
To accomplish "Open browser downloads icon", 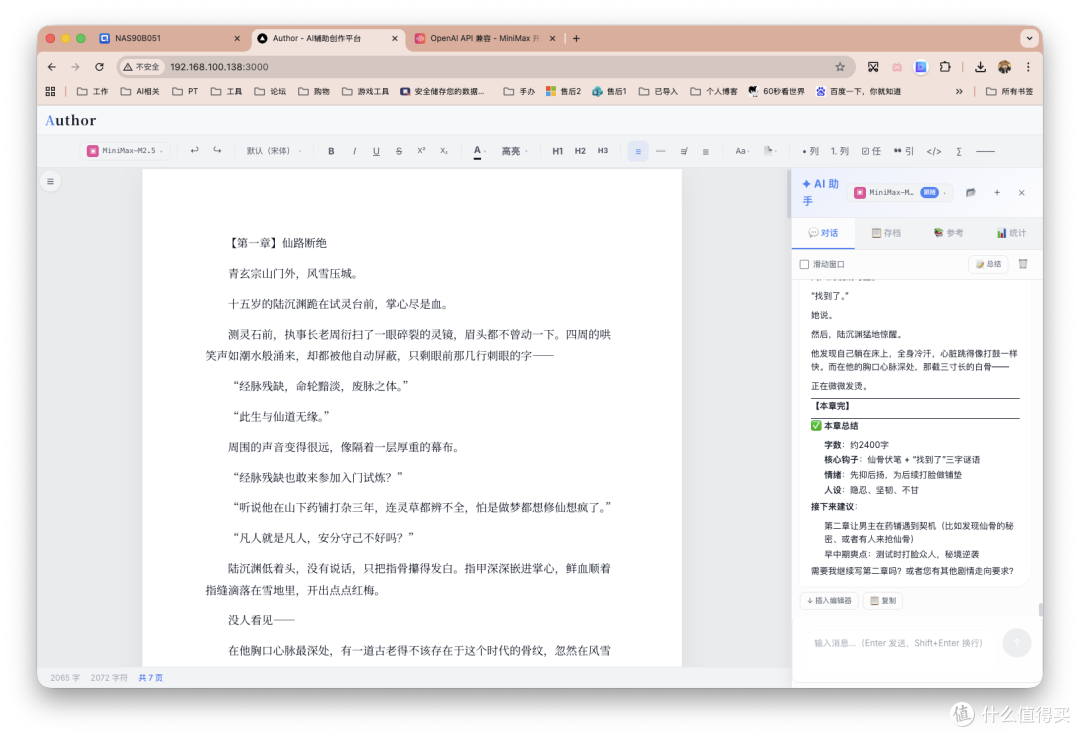I will pos(979,67).
